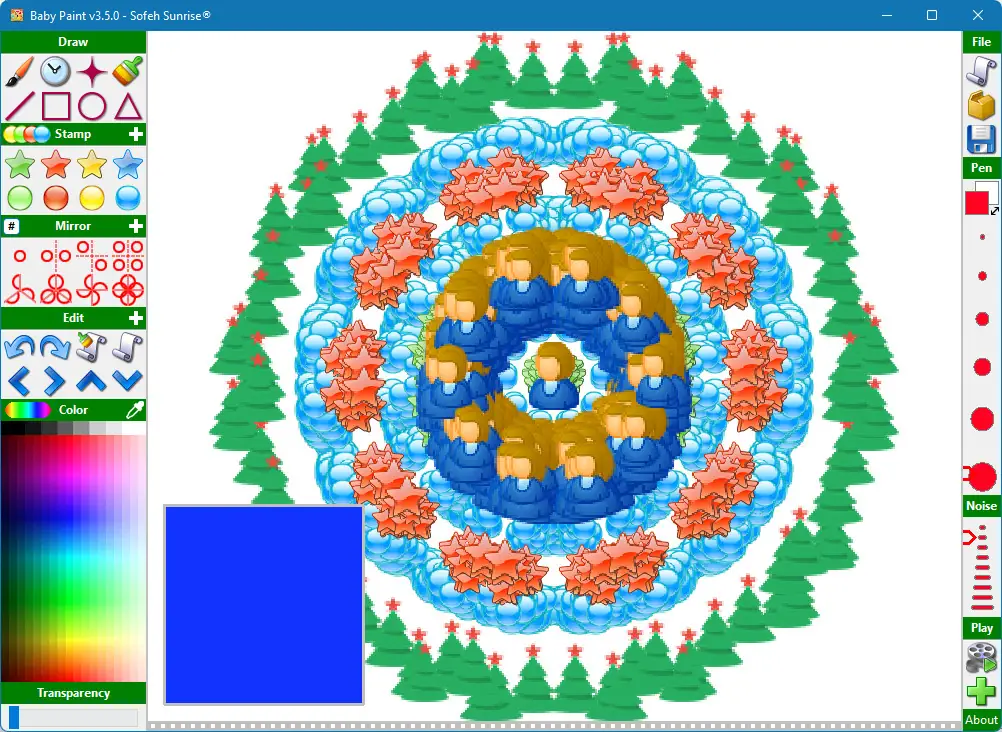Image resolution: width=1002 pixels, height=732 pixels.
Task: Click the Draw section header
Action: tap(73, 42)
